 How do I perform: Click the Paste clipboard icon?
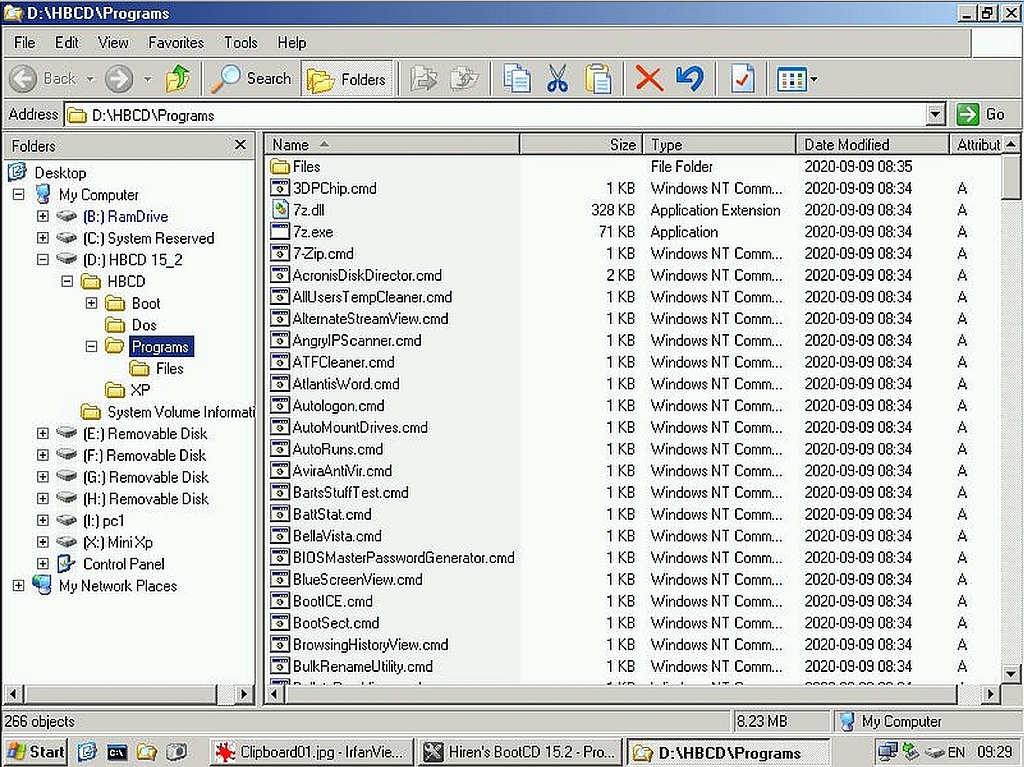pyautogui.click(x=598, y=79)
